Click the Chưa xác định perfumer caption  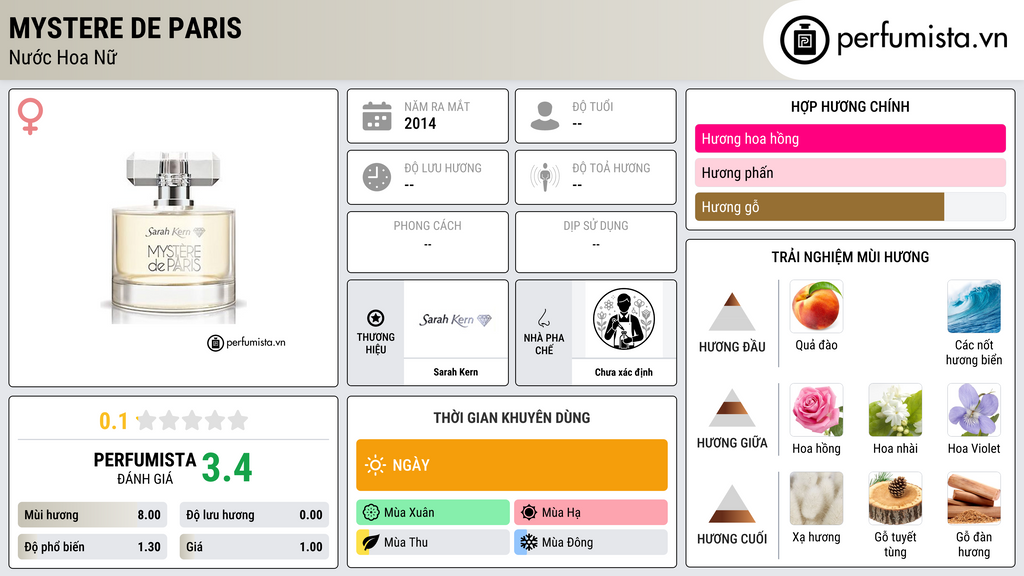tap(624, 372)
